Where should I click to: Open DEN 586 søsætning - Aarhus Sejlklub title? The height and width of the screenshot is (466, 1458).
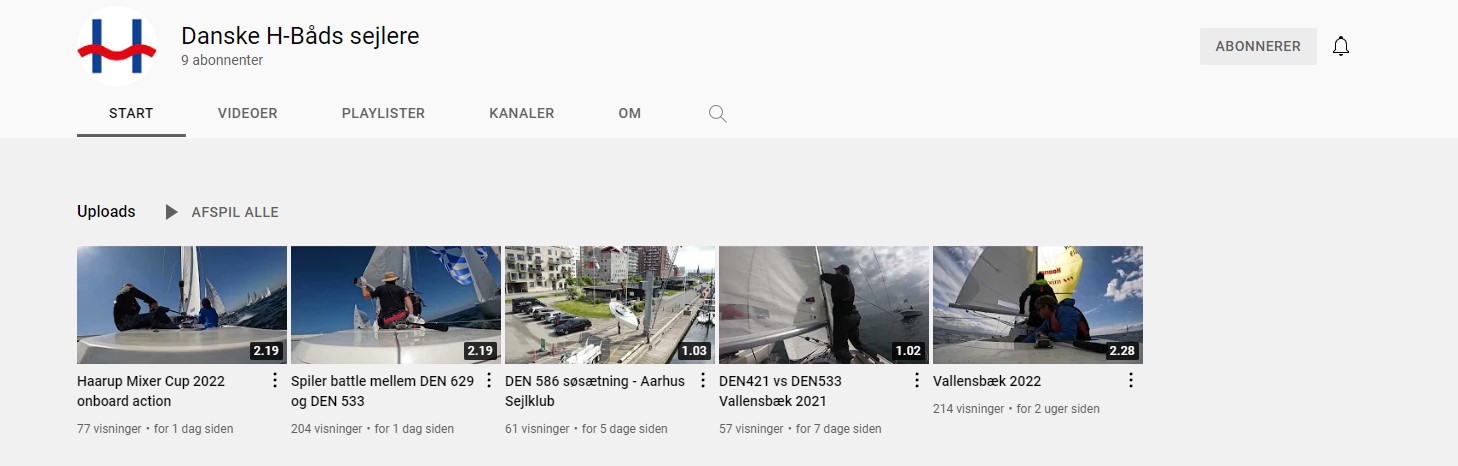(x=595, y=391)
